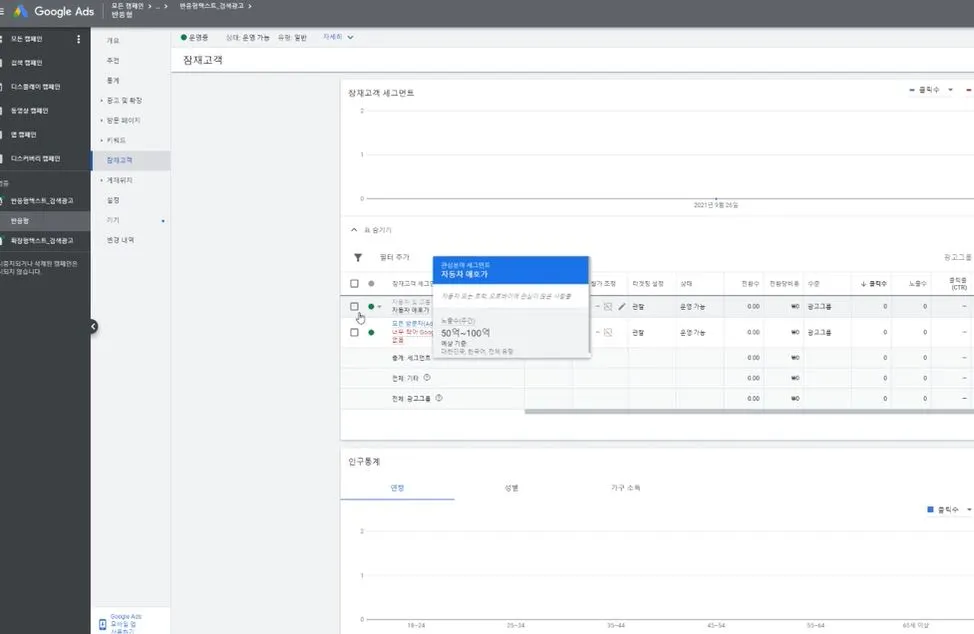Click the bid adjustment icon in first row

pos(608,307)
